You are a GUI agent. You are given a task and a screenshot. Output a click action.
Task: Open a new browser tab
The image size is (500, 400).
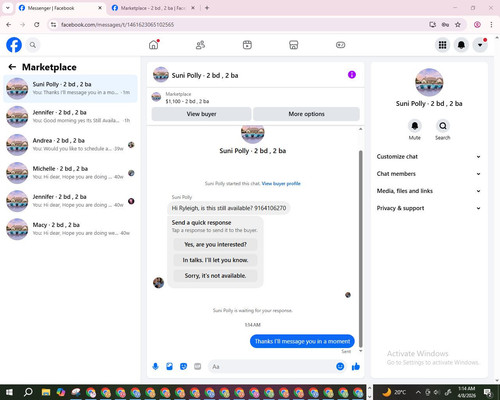click(x=207, y=8)
